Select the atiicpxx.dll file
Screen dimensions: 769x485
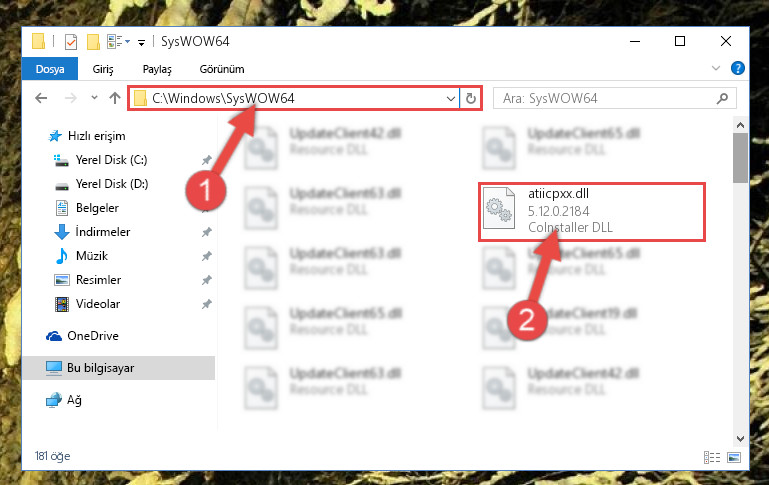point(592,211)
